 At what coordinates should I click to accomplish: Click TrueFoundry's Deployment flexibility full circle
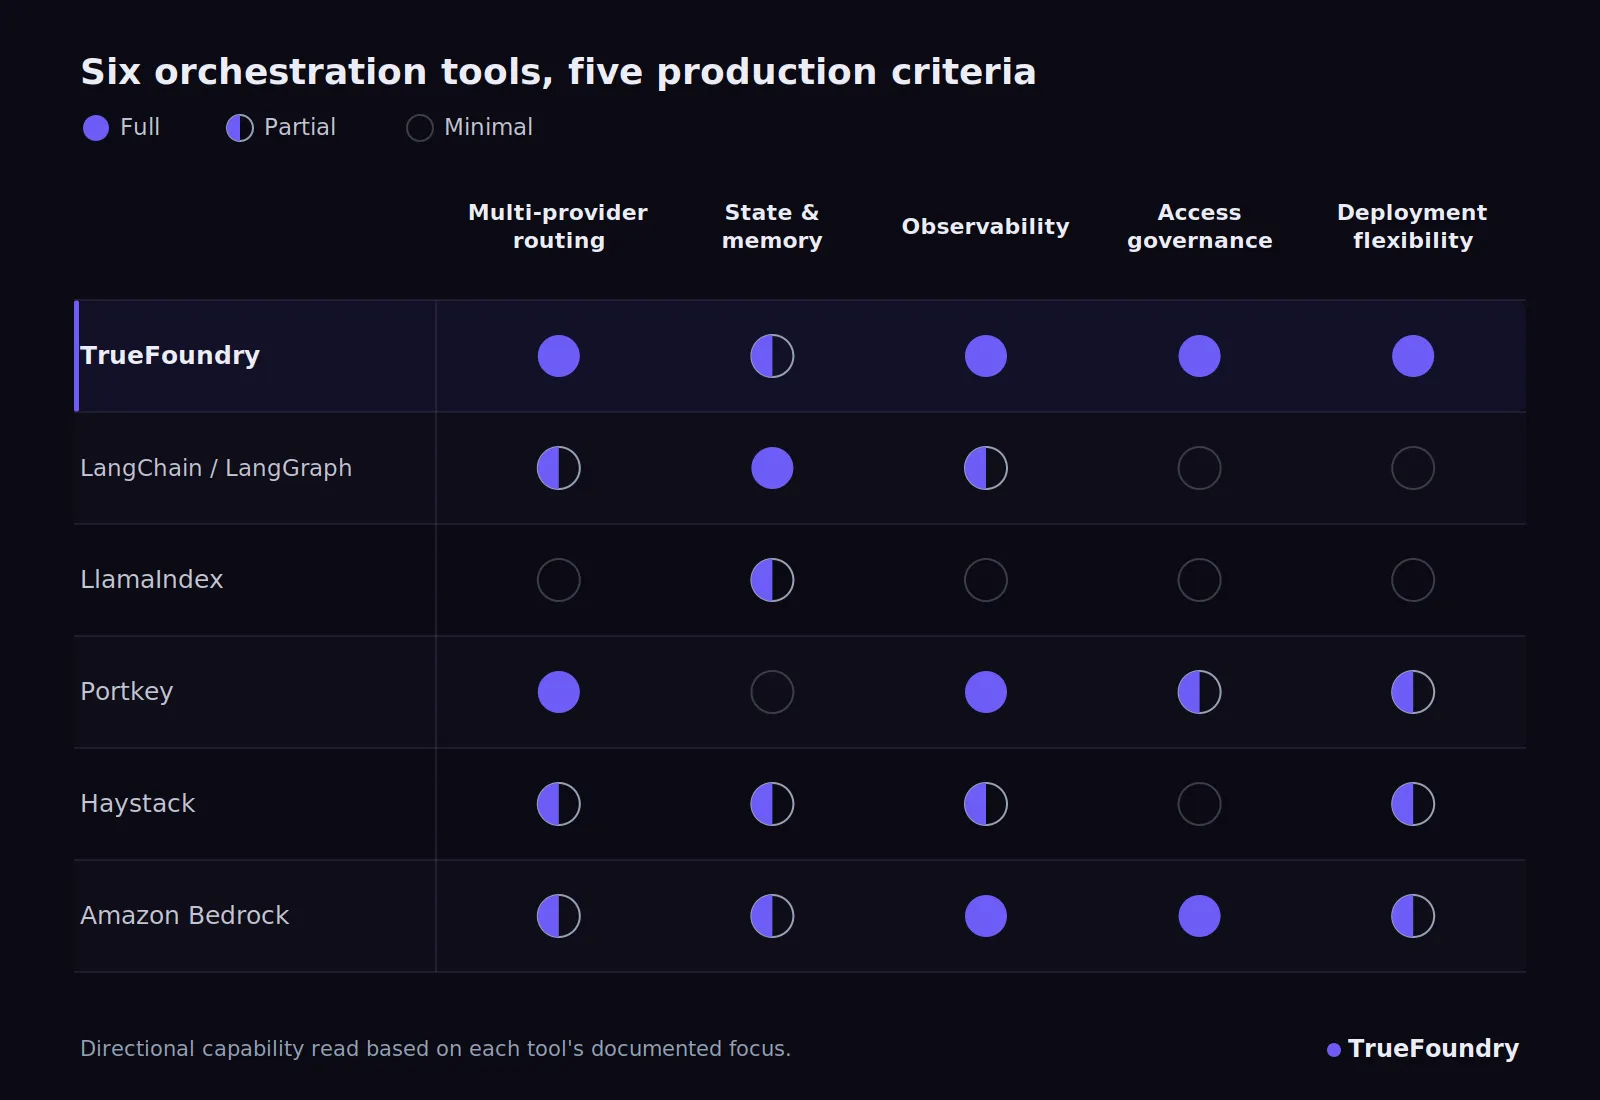pyautogui.click(x=1413, y=356)
